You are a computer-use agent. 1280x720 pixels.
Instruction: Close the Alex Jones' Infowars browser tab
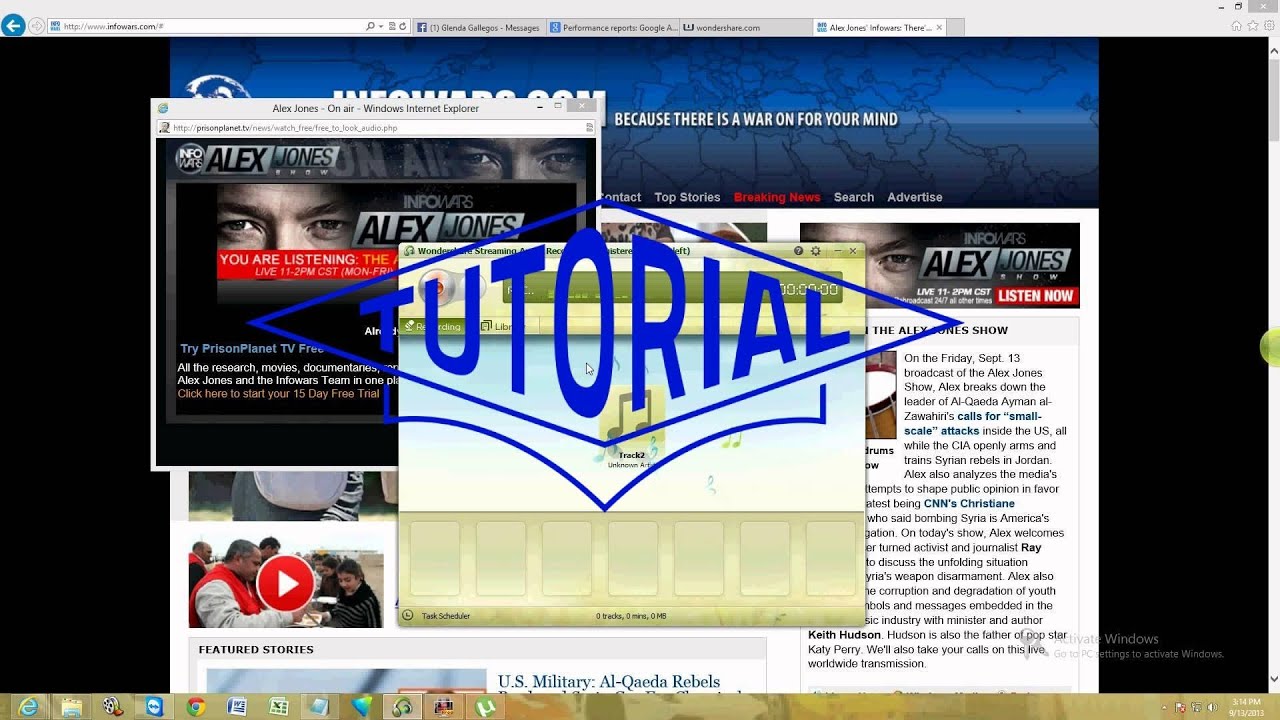point(939,27)
